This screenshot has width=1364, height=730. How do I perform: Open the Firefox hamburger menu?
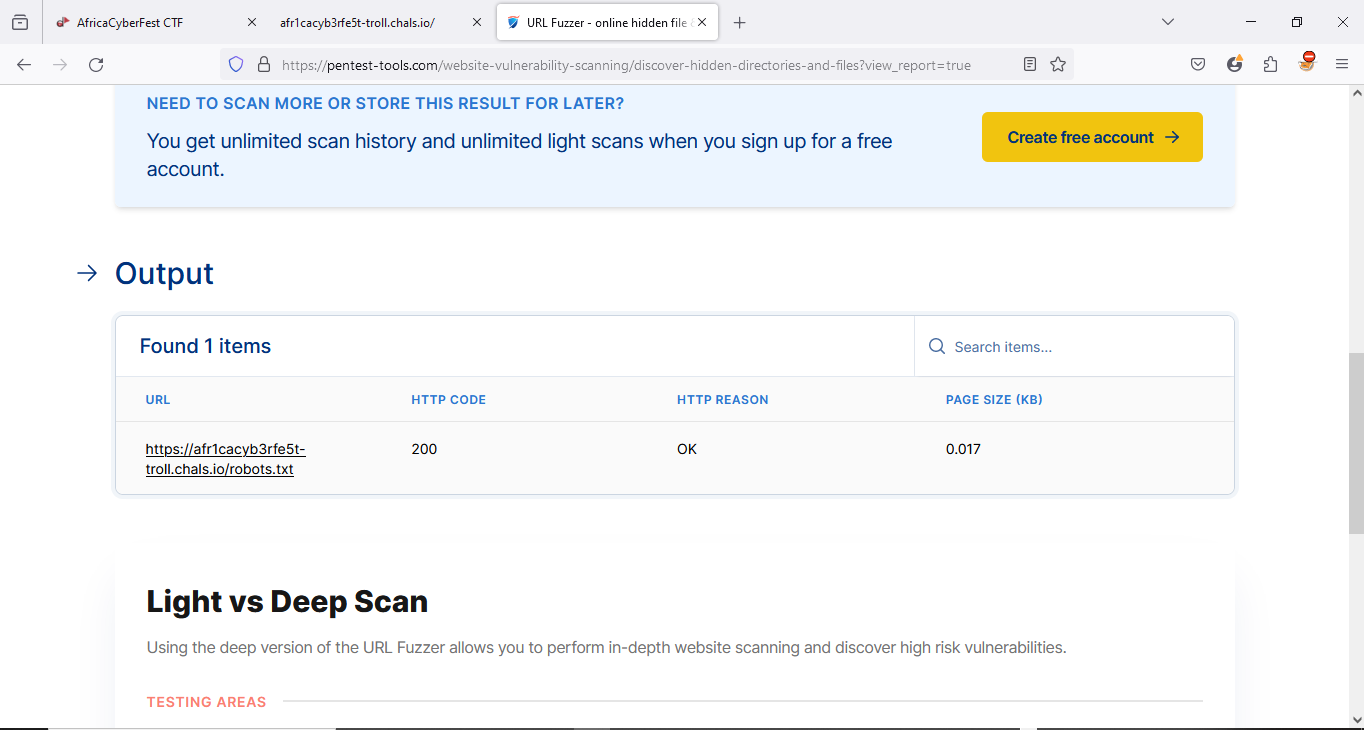[1342, 65]
